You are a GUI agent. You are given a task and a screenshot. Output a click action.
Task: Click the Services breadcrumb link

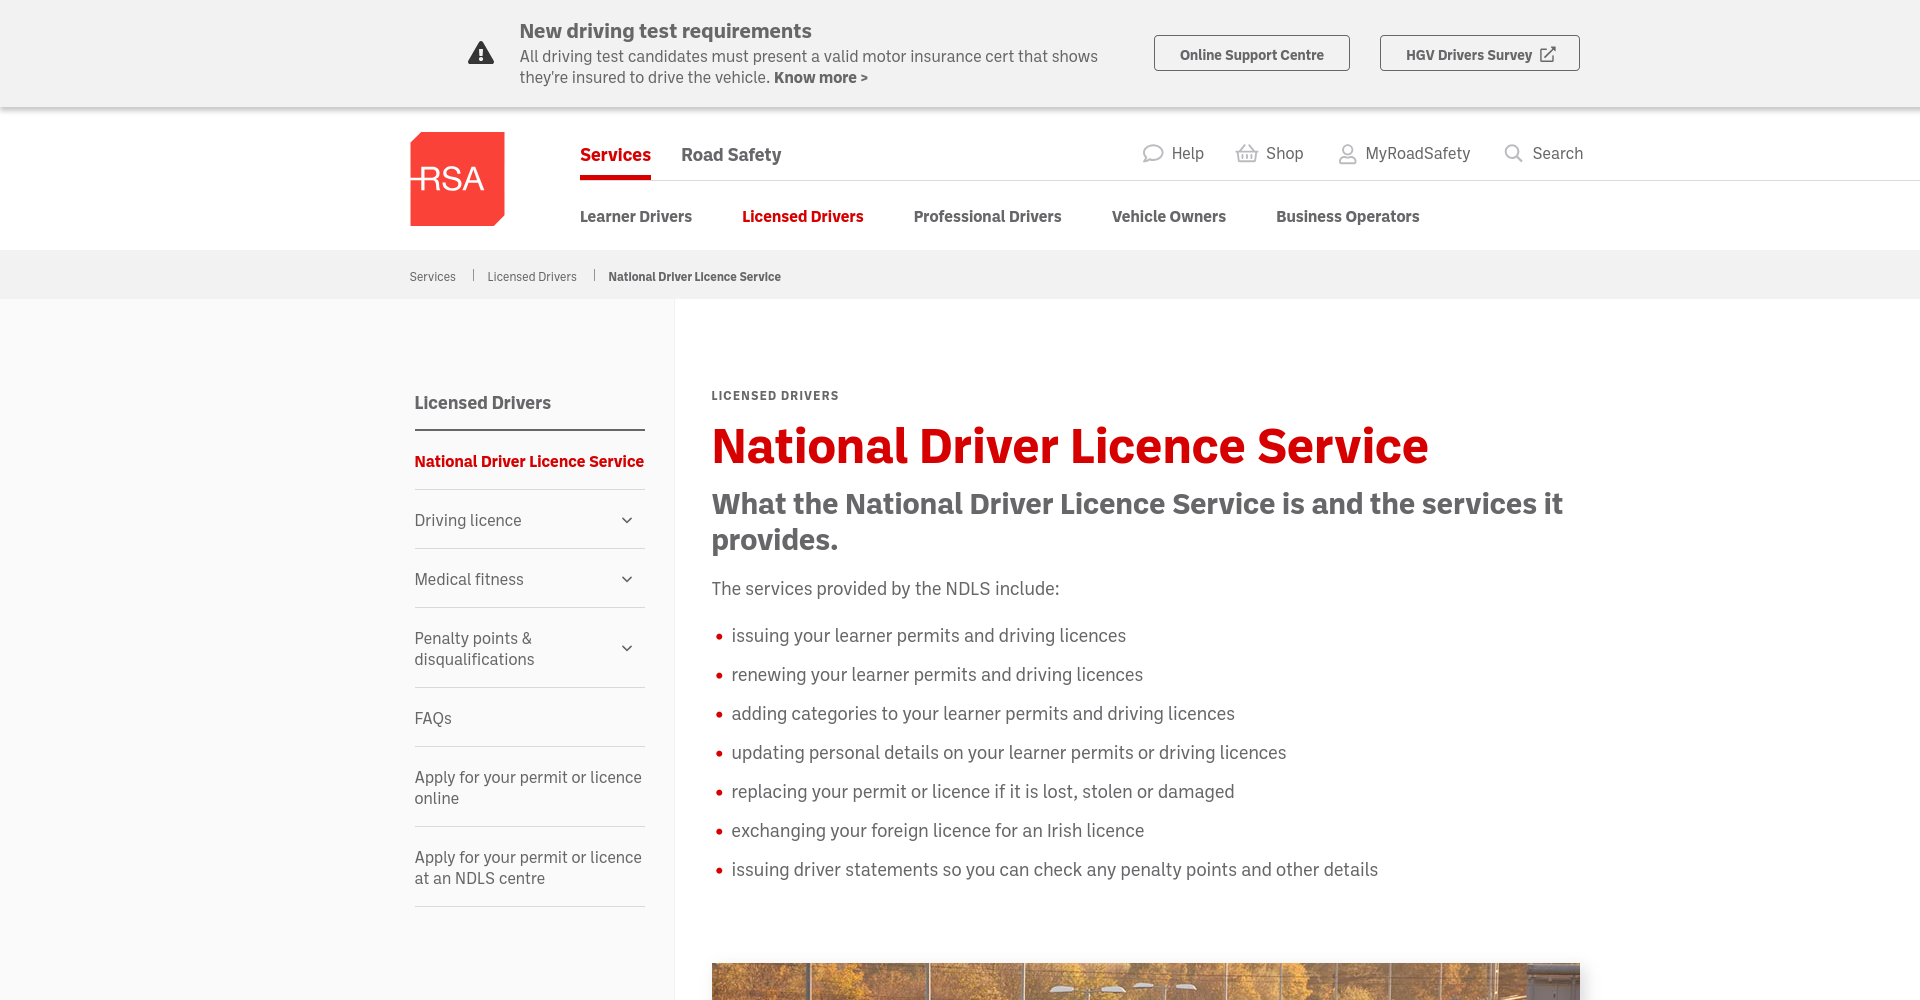(x=432, y=277)
